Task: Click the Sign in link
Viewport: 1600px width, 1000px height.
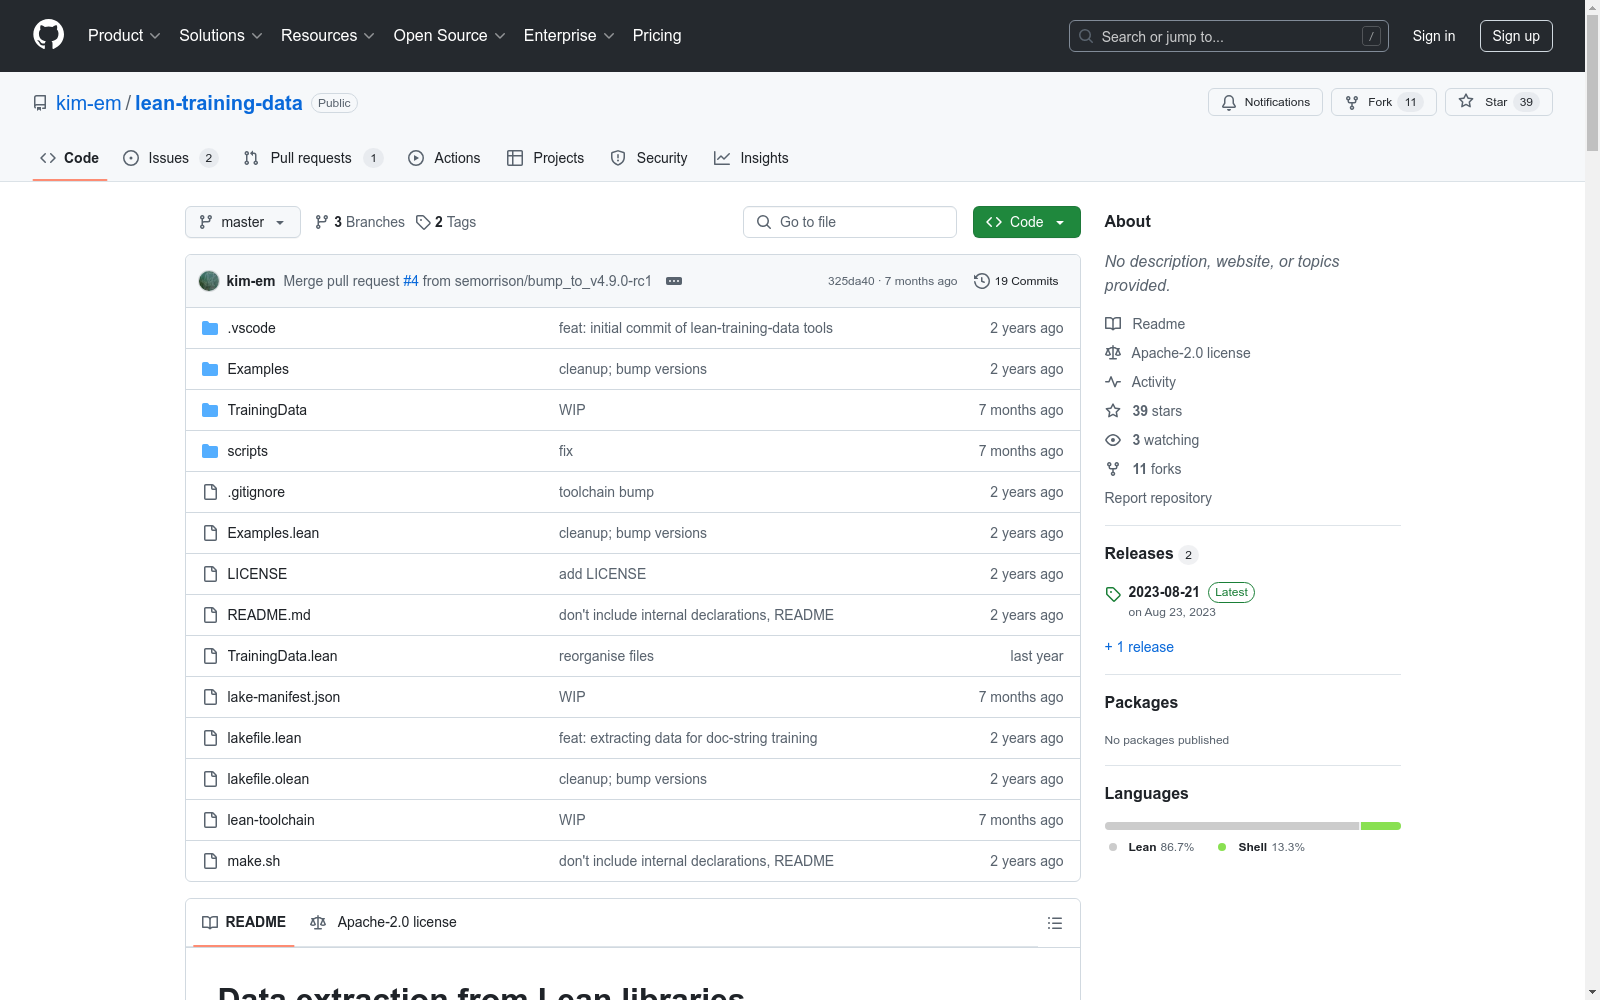Action: pos(1434,36)
